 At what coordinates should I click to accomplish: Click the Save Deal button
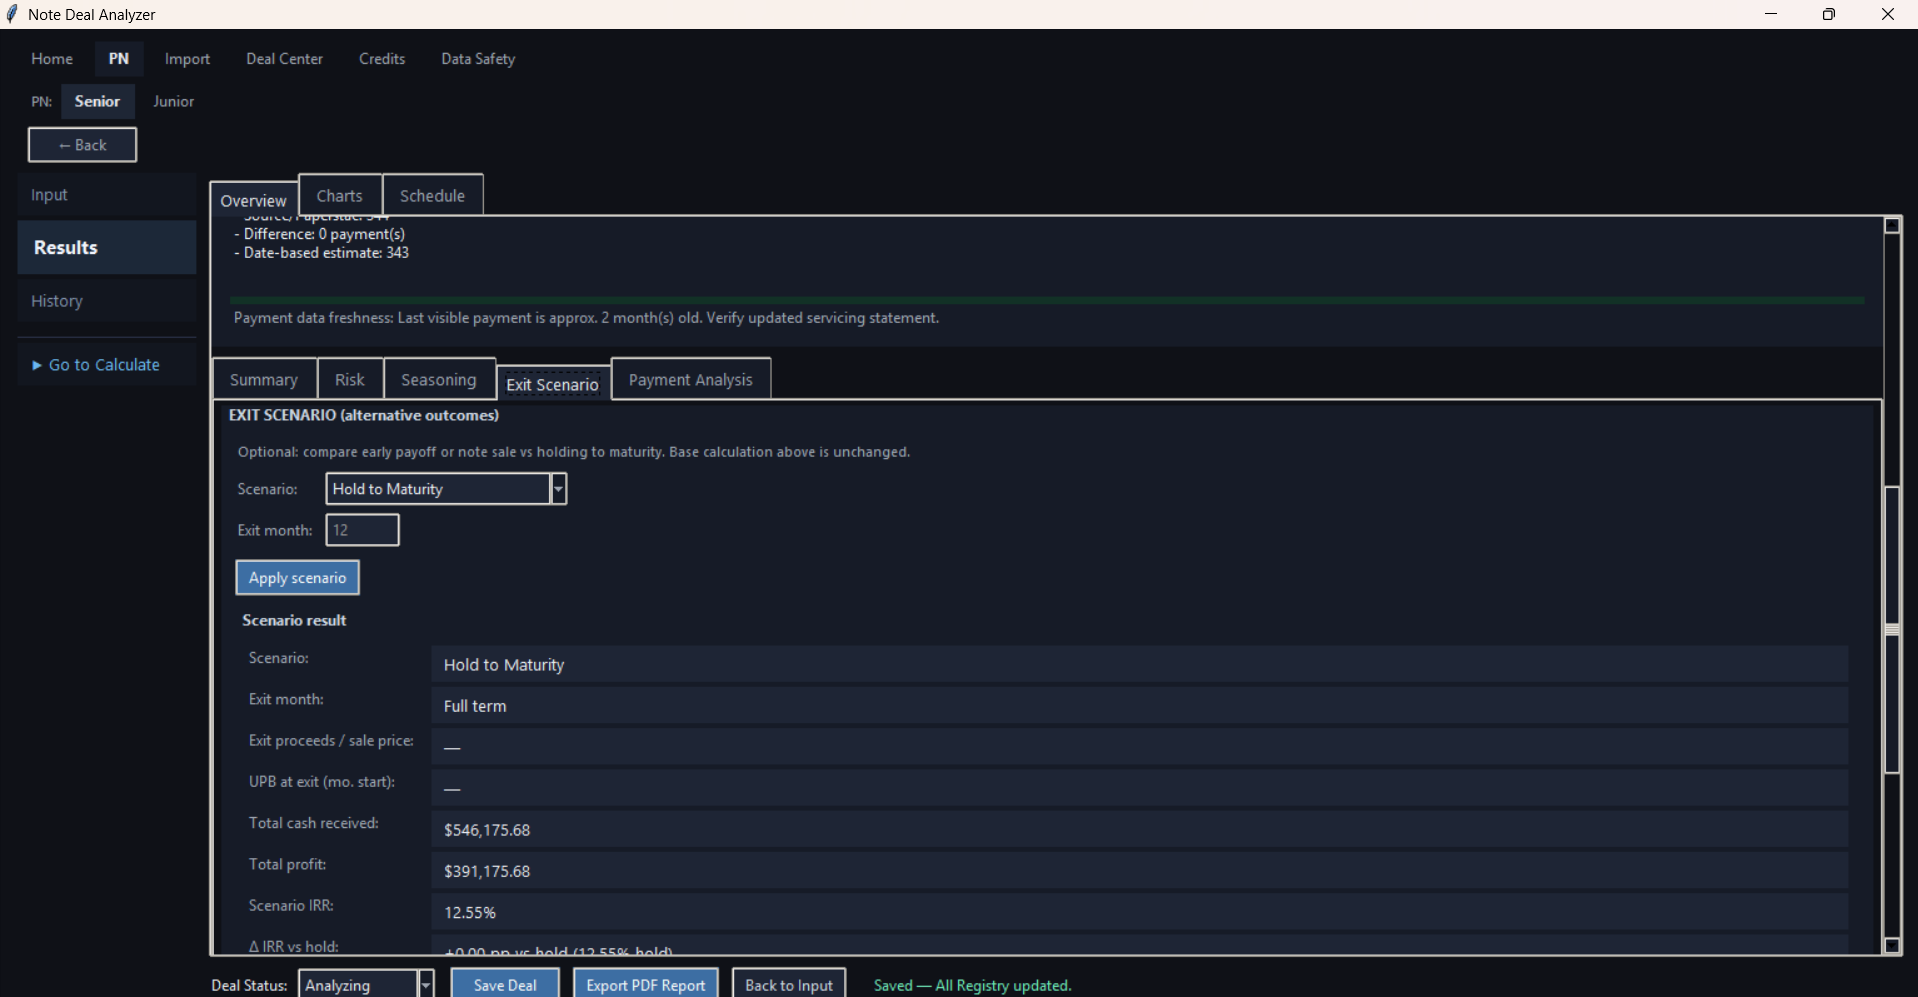click(505, 985)
